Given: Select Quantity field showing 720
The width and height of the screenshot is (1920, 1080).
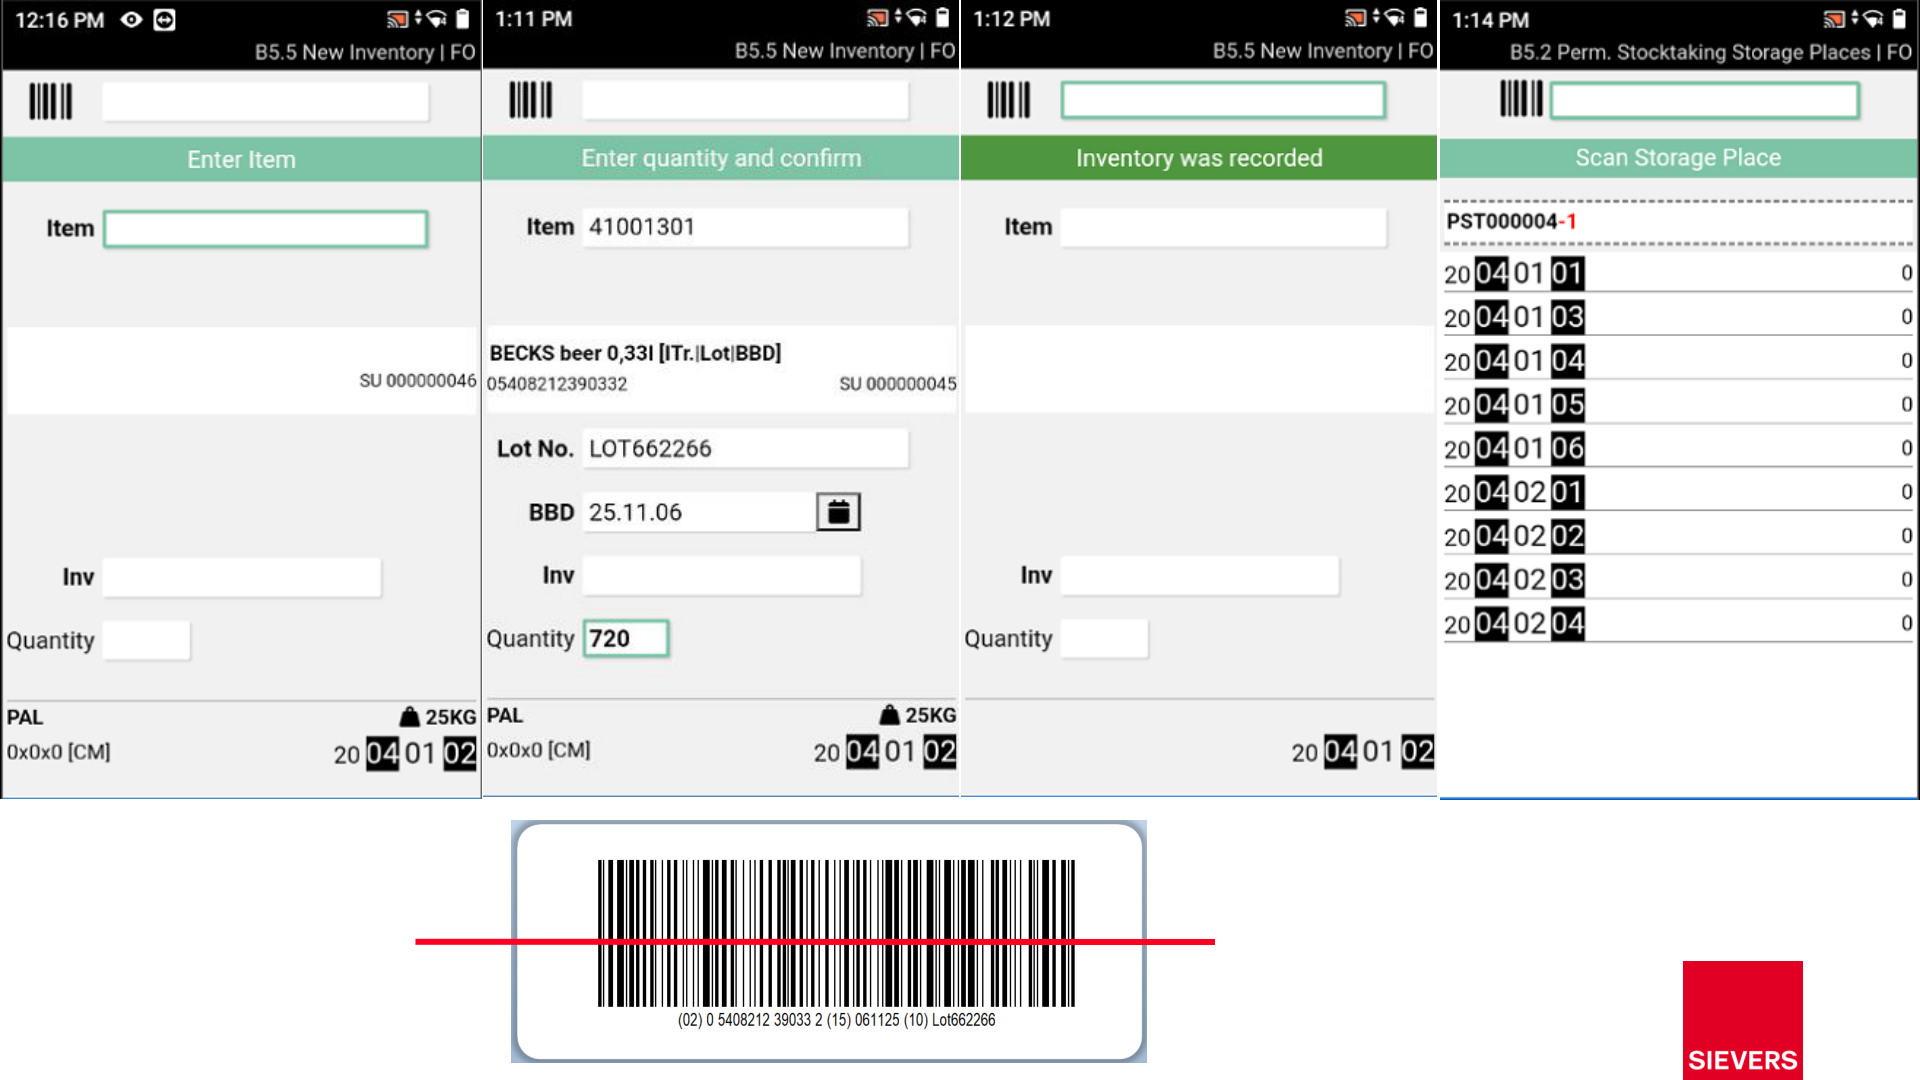Looking at the screenshot, I should coord(626,638).
